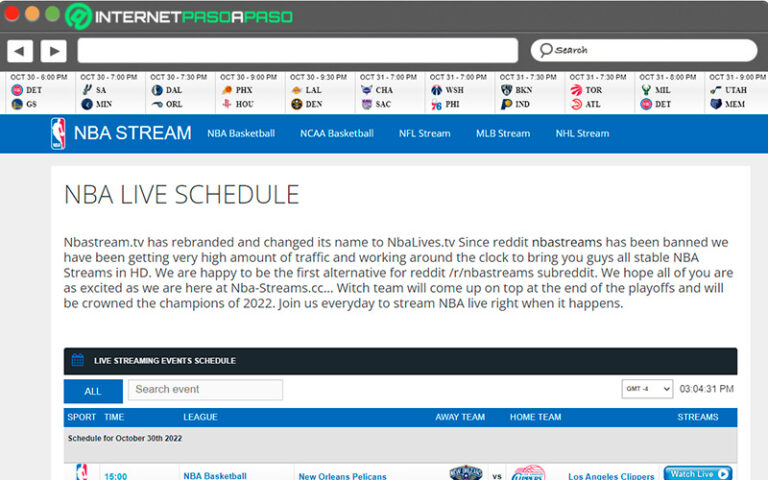The height and width of the screenshot is (480, 768).
Task: Click the Search event input field
Action: coord(205,389)
